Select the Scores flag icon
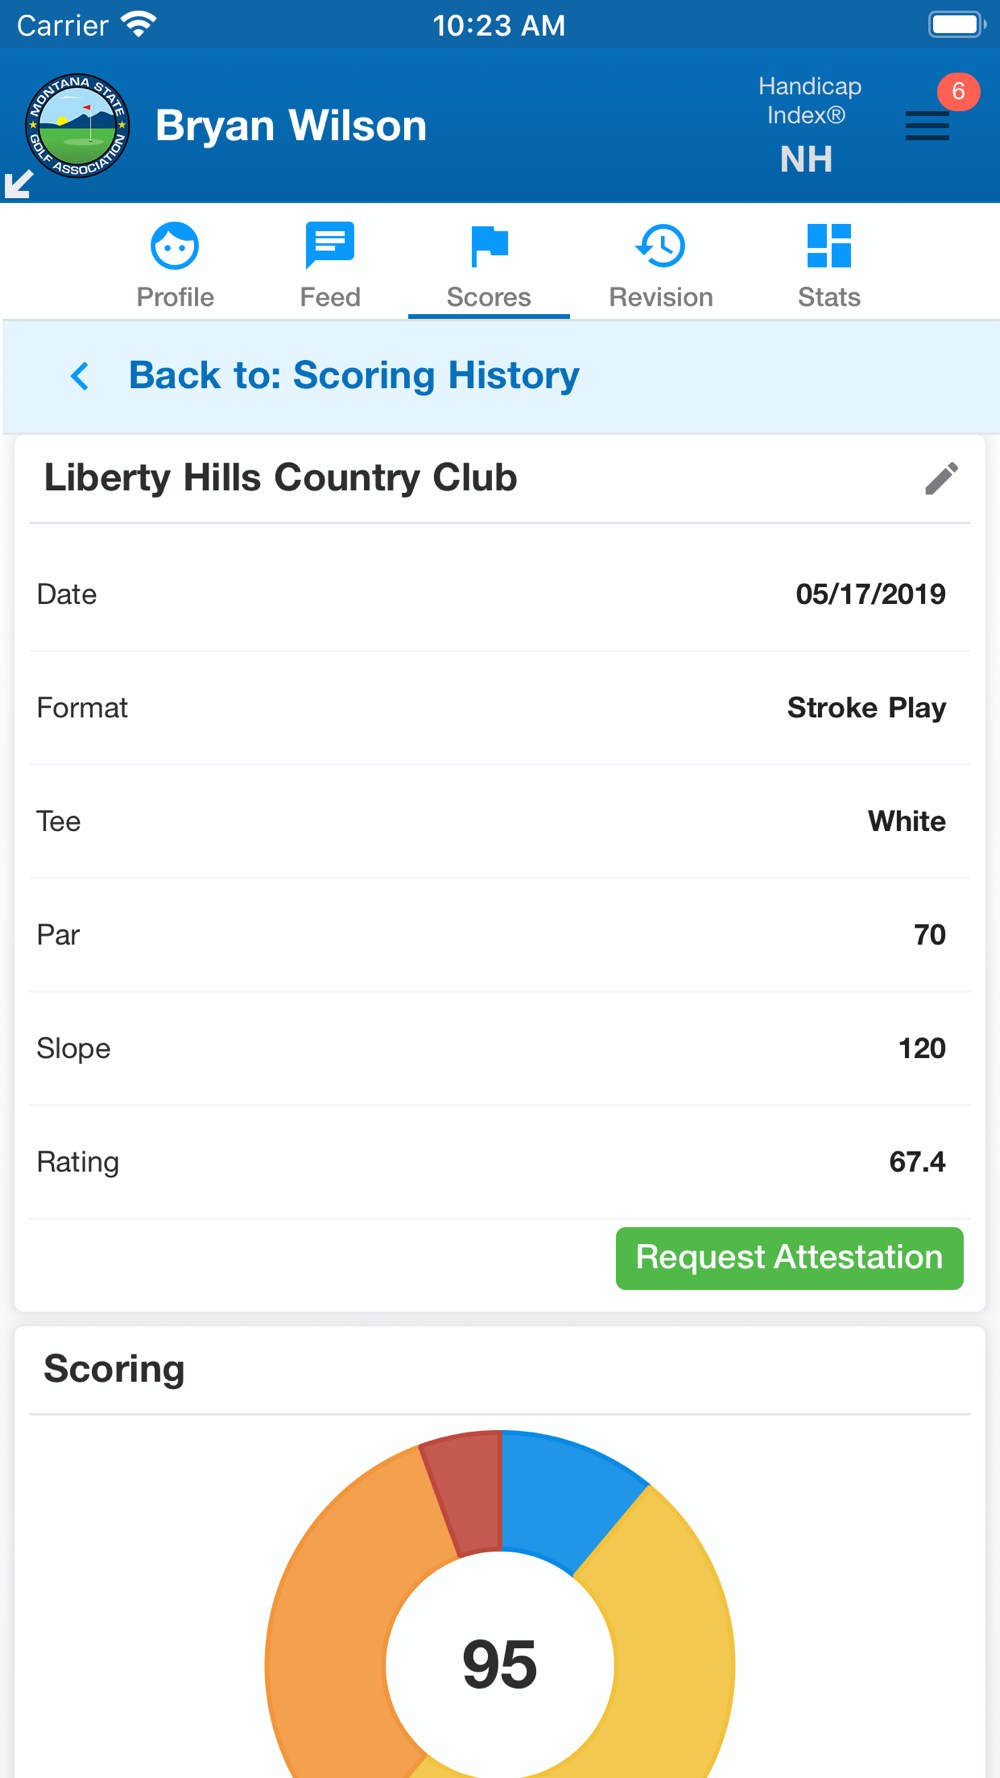This screenshot has width=1000, height=1778. pos(489,246)
